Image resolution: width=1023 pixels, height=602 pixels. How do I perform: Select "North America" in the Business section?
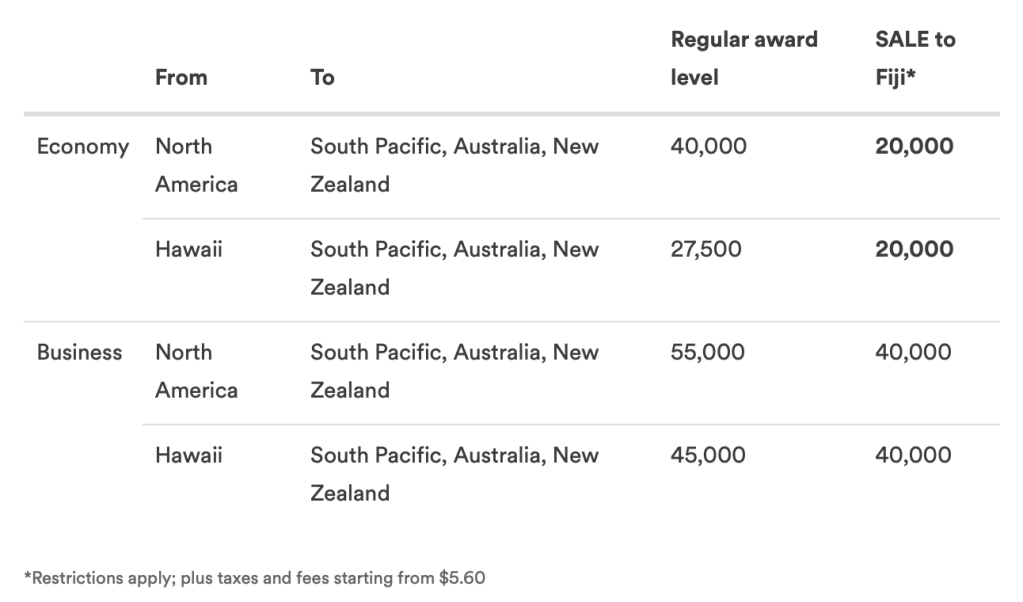point(196,371)
